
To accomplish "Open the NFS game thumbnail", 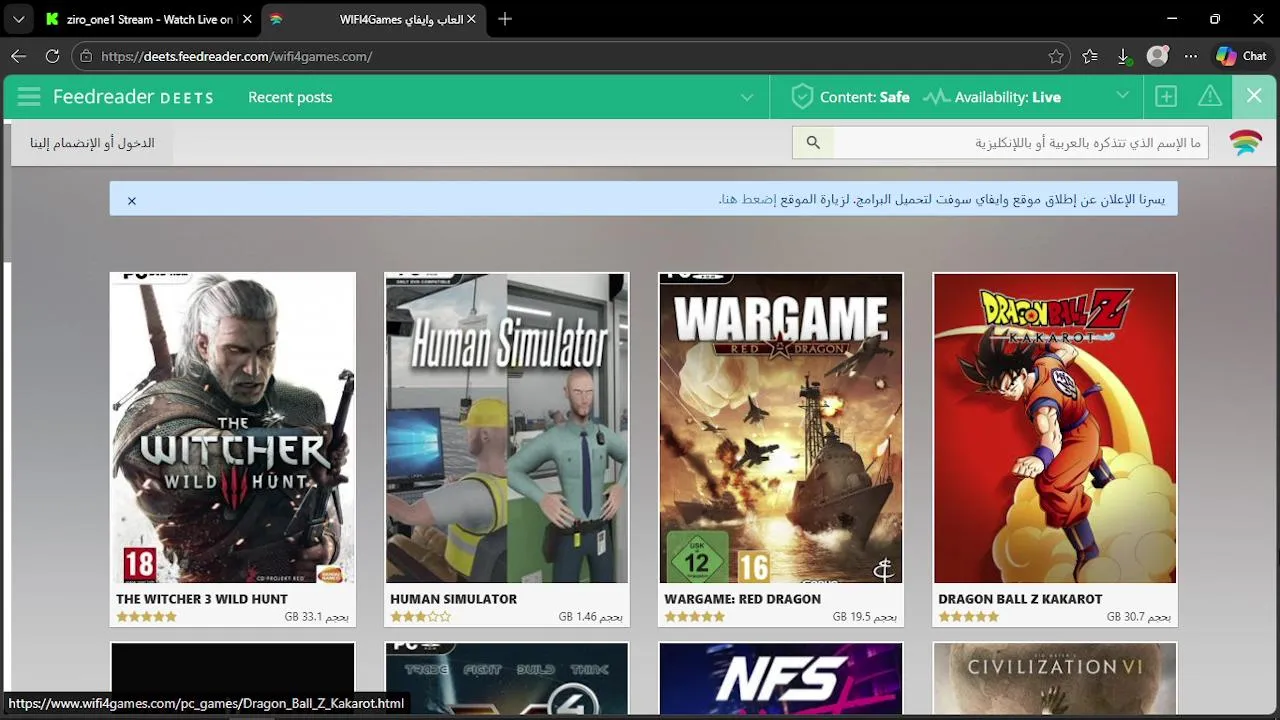I will 781,679.
